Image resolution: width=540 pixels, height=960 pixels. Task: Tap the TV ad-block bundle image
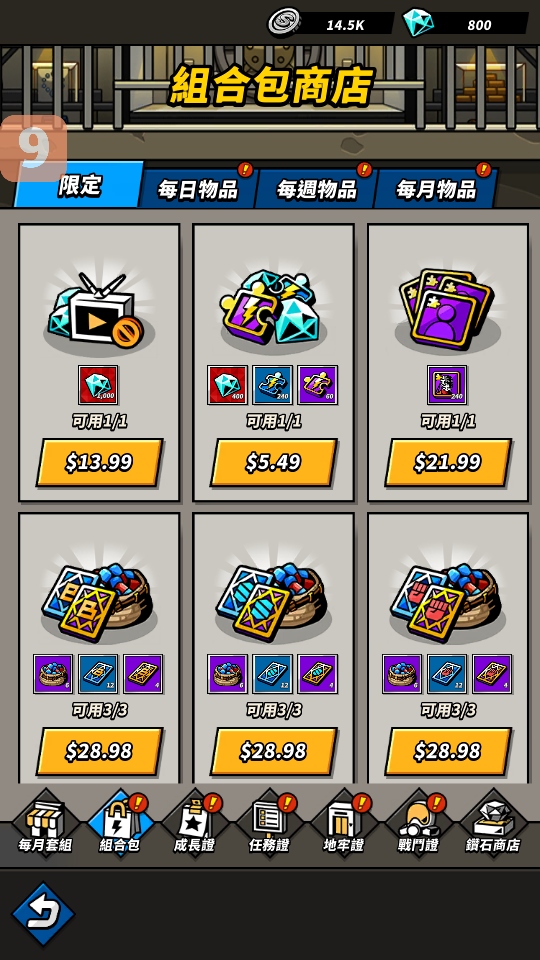click(x=98, y=310)
